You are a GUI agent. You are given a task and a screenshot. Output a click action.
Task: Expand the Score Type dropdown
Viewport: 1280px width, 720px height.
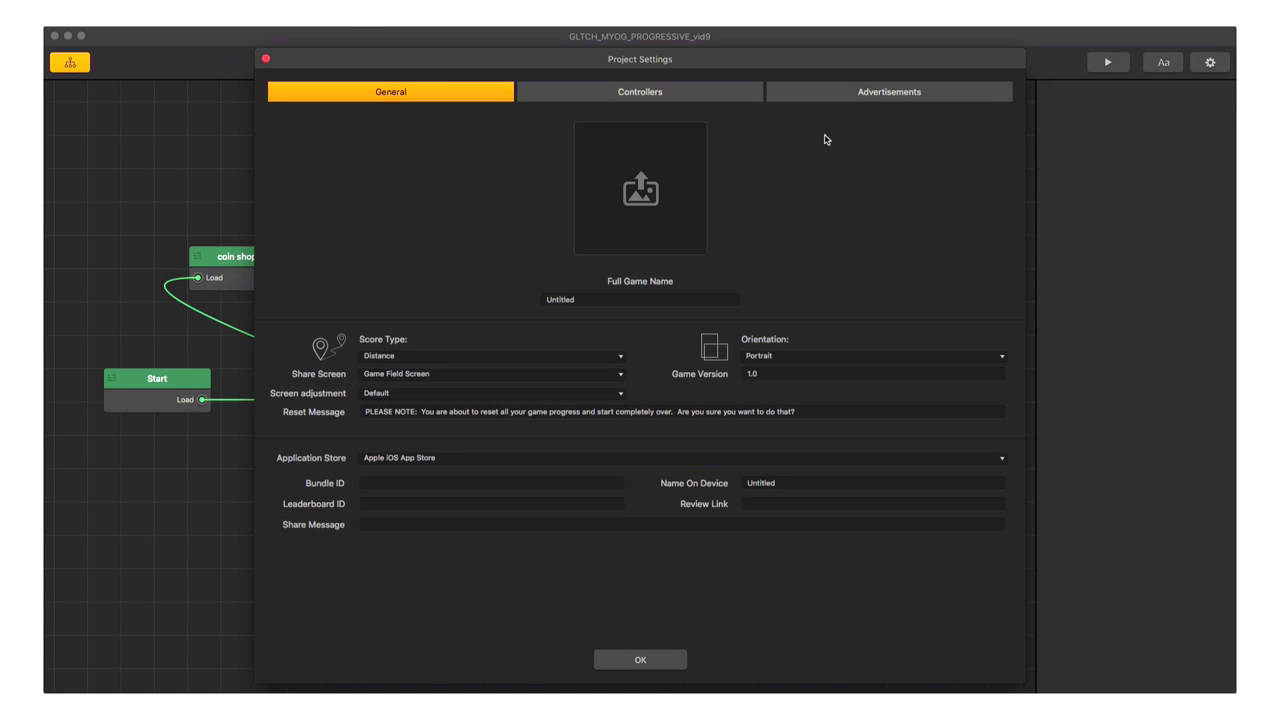[x=492, y=356]
